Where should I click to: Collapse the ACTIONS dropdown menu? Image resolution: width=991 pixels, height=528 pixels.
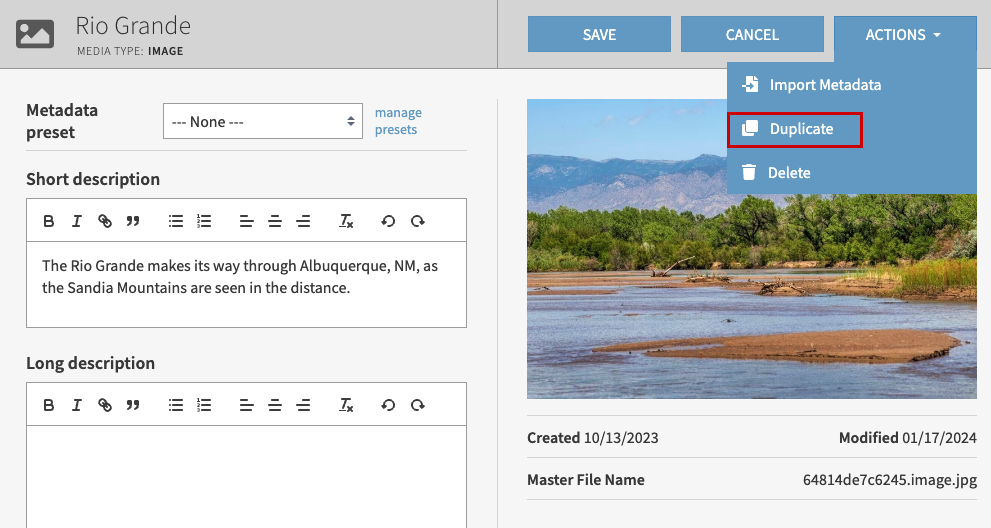[905, 35]
